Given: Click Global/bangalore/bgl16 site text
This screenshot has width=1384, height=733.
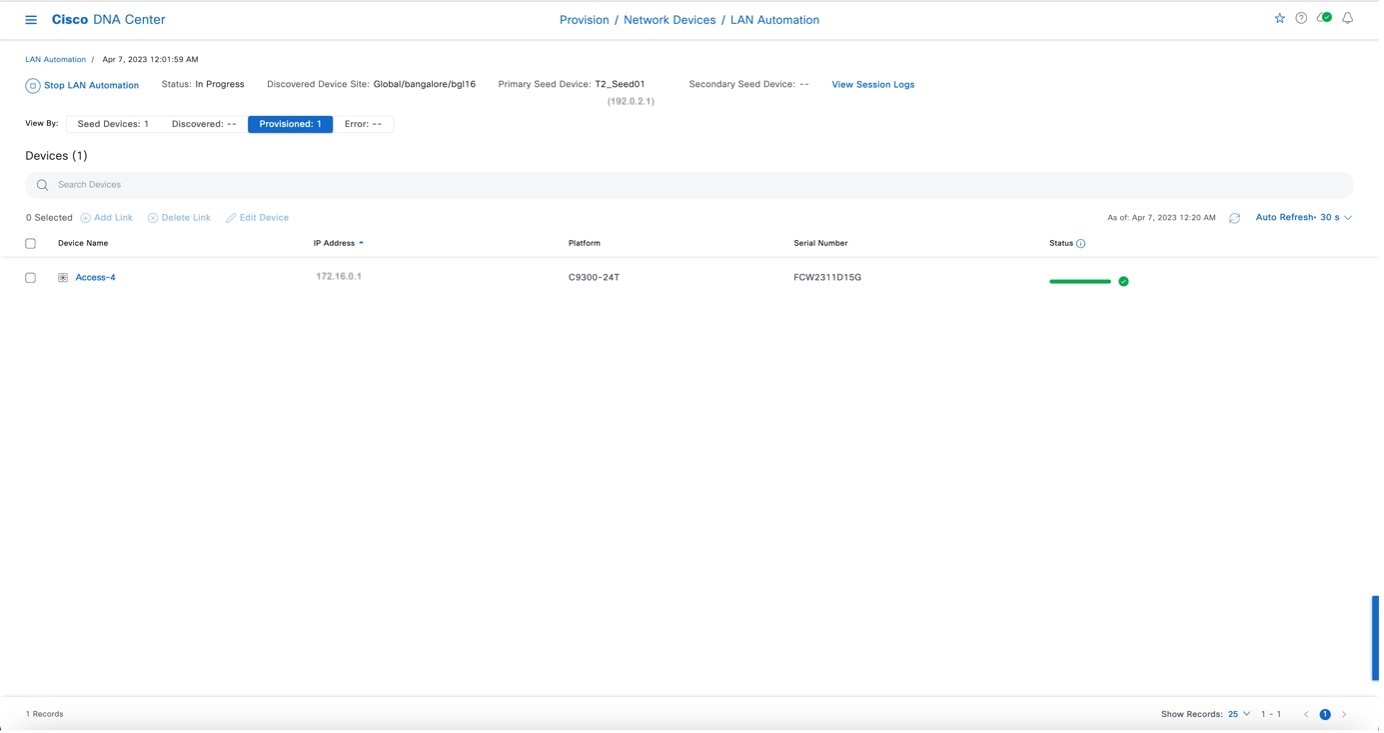Looking at the screenshot, I should pyautogui.click(x=426, y=85).
